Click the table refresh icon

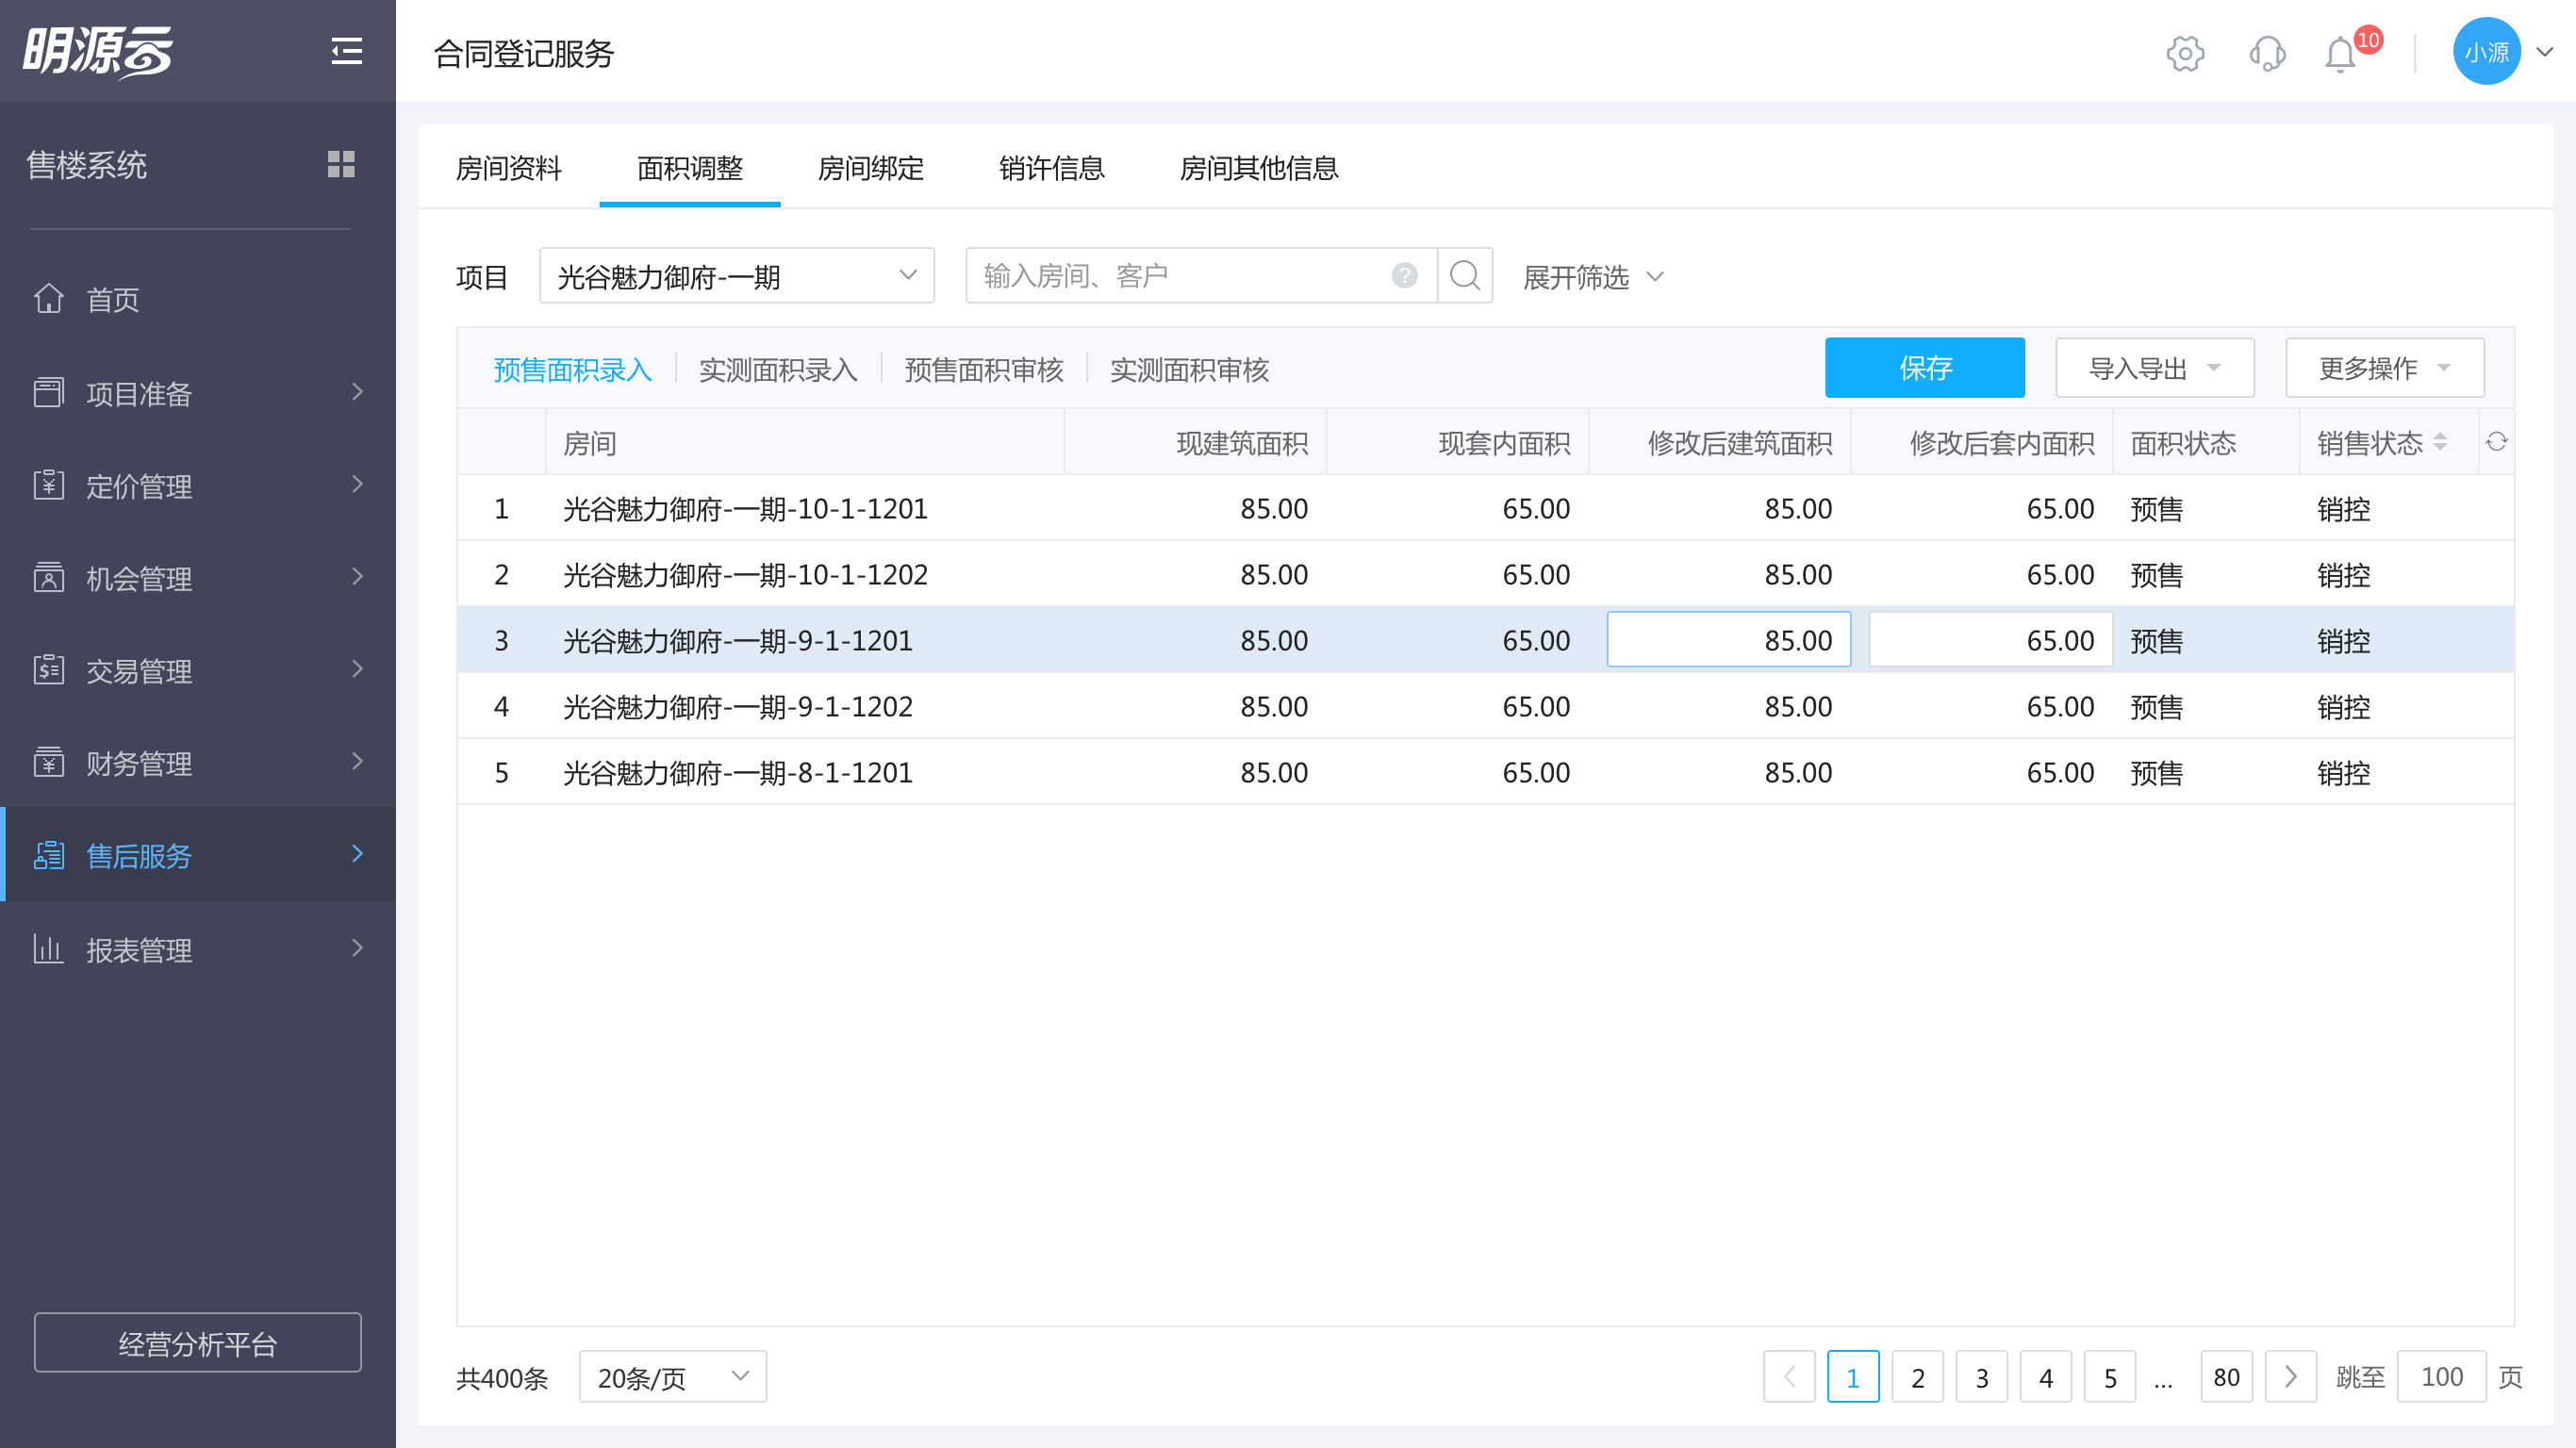click(2496, 442)
